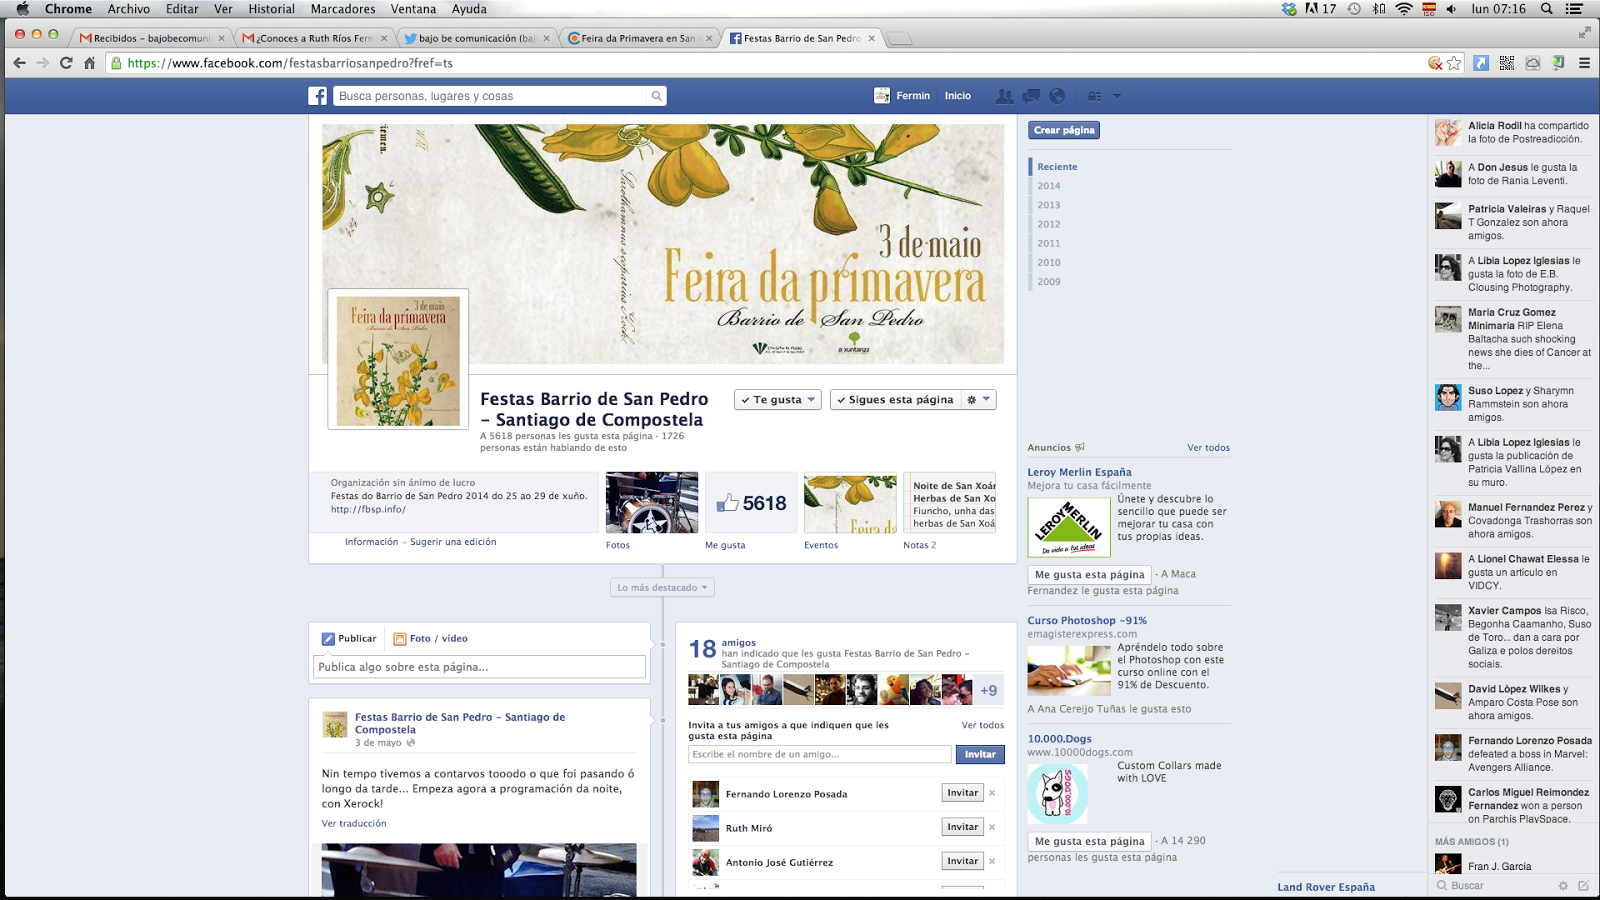
Task: Open the Fermin profile link
Action: pyautogui.click(x=902, y=96)
